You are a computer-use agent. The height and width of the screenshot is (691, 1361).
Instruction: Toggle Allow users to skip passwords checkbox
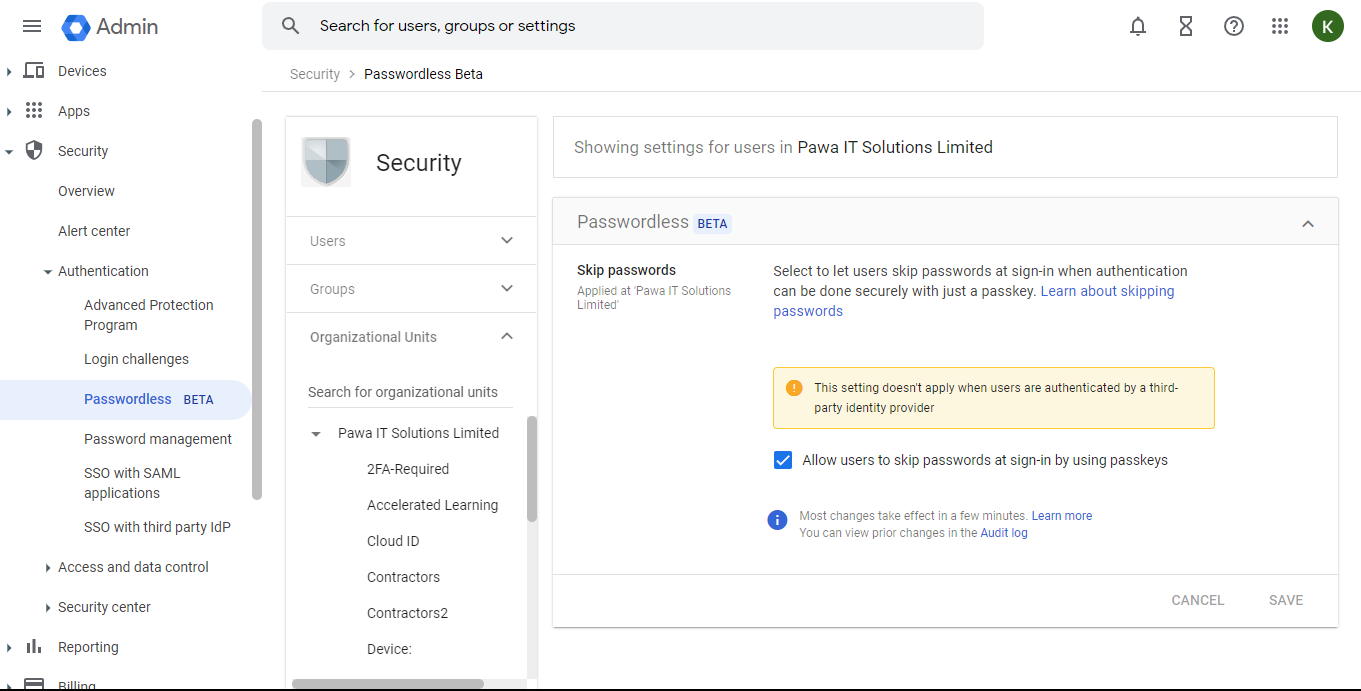(x=783, y=460)
